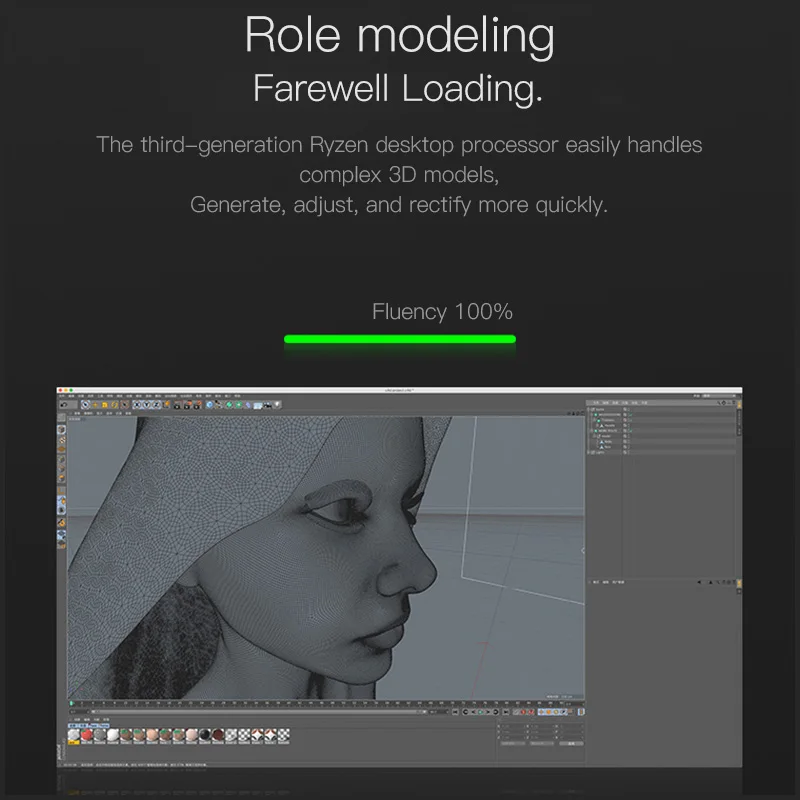800x800 pixels.
Task: Switch to Polygons mode in sidebar
Action: click(x=62, y=478)
